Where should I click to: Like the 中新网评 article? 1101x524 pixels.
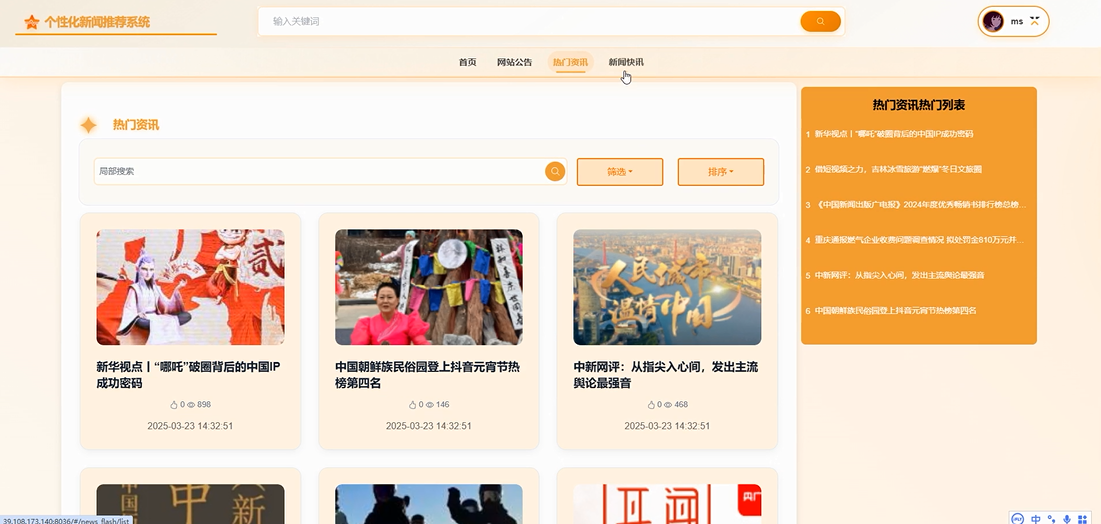click(652, 405)
